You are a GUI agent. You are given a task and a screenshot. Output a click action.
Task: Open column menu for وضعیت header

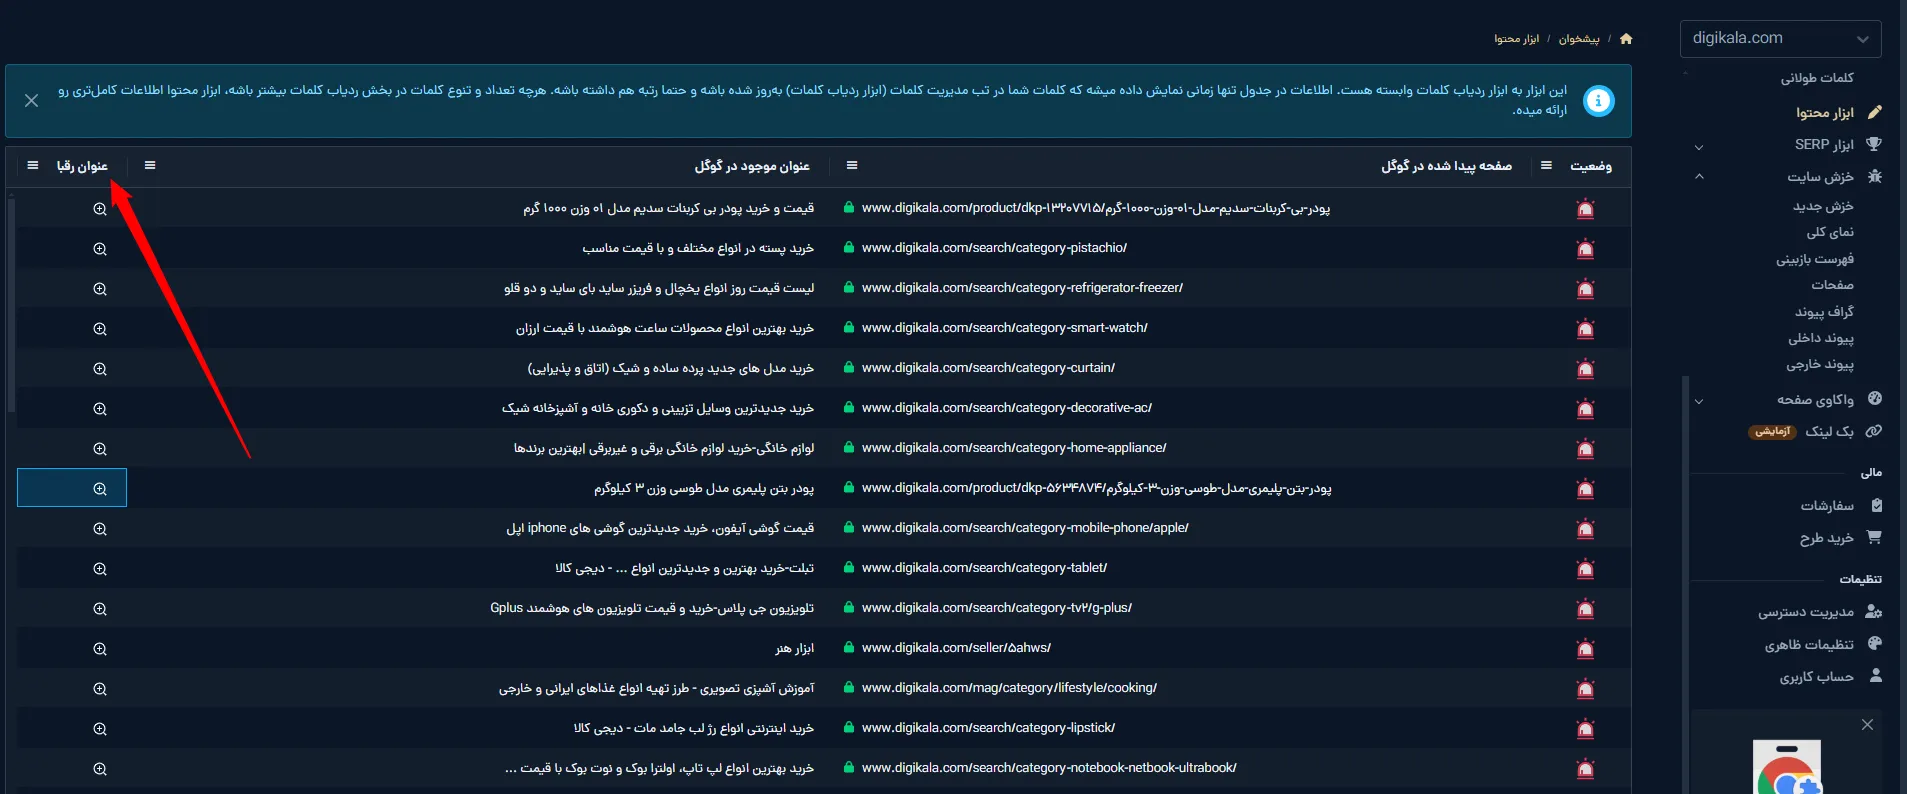pyautogui.click(x=1546, y=166)
